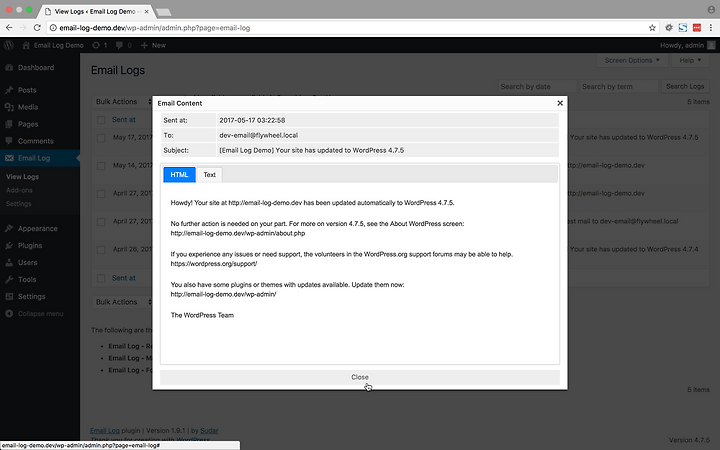Click the Search Logs button
Viewport: 720px width, 450px height.
(685, 86)
